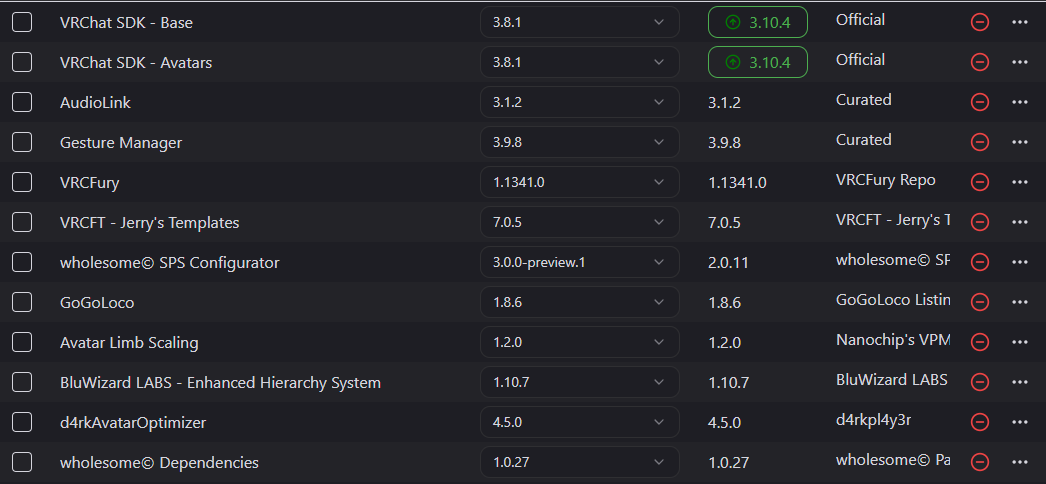This screenshot has width=1046, height=484.
Task: Check the VRChat SDK - Base checkbox
Action: 22,22
